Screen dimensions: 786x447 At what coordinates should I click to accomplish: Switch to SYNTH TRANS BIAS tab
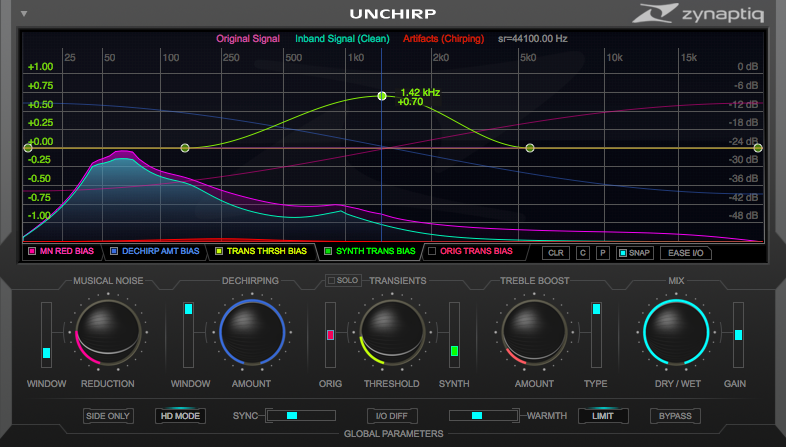[369, 251]
